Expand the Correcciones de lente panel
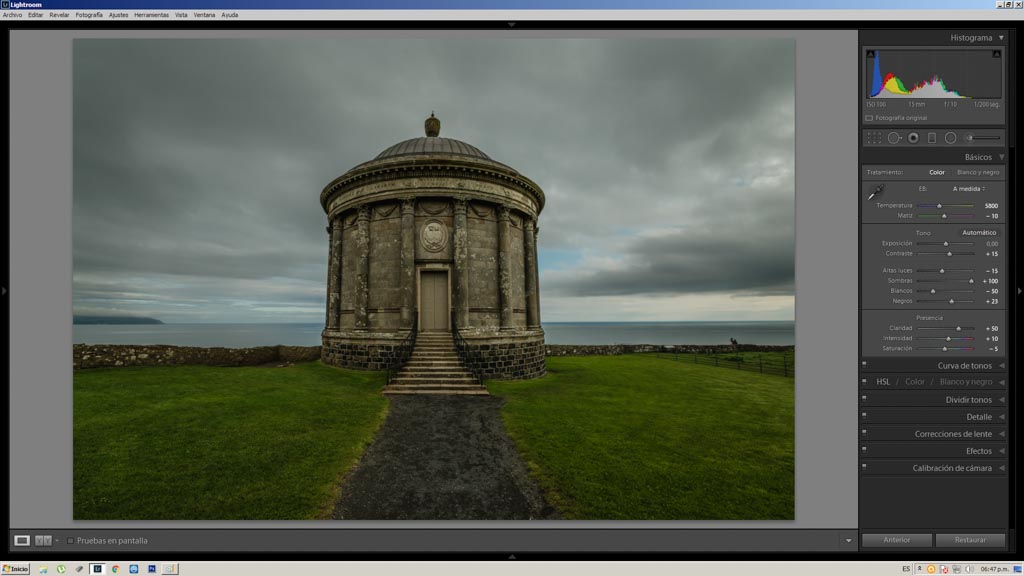Image resolution: width=1024 pixels, height=576 pixels. pyautogui.click(x=953, y=434)
